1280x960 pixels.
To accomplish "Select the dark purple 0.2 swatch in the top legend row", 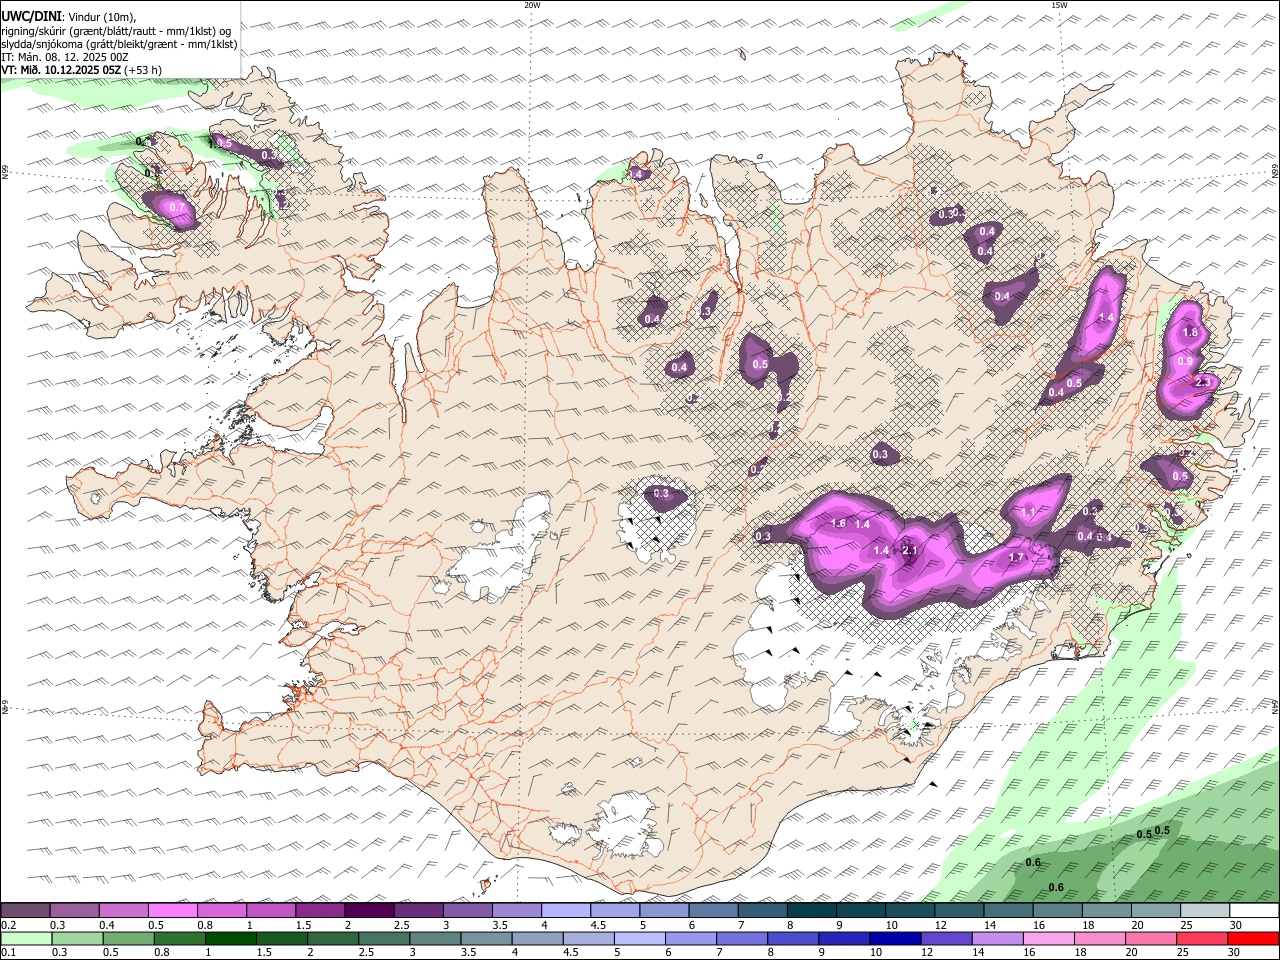I will pos(25,910).
